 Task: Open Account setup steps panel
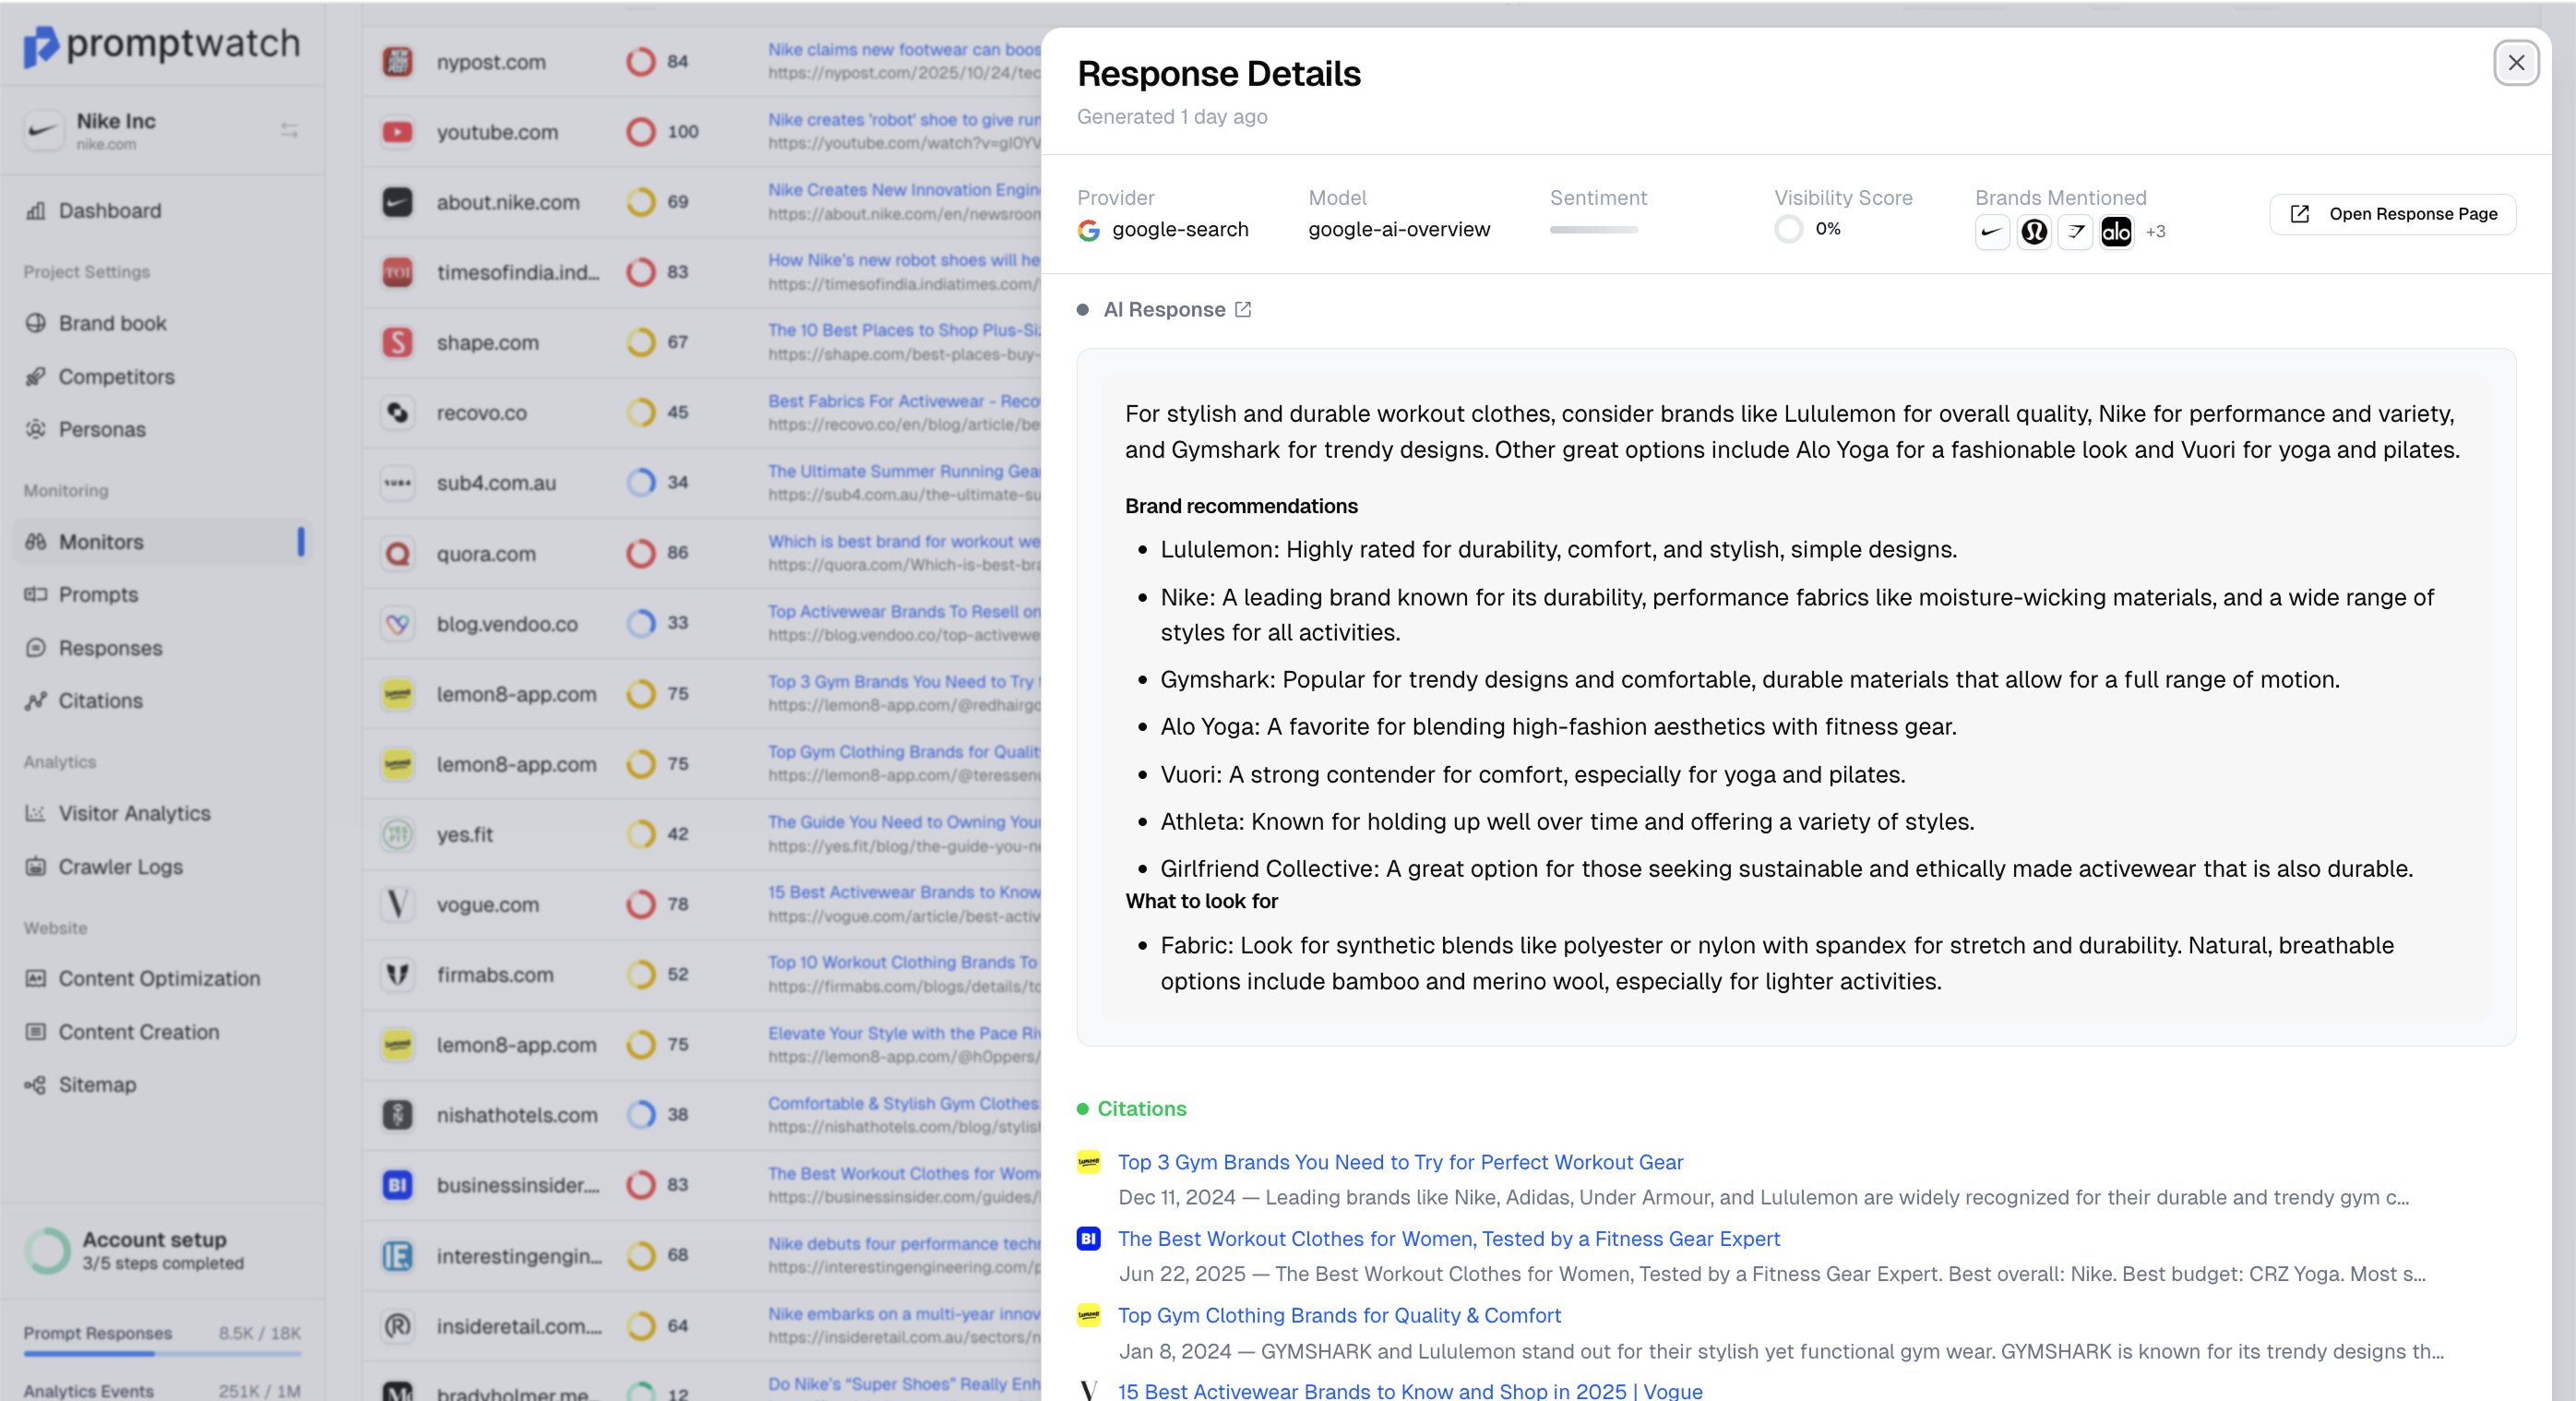[x=154, y=1250]
